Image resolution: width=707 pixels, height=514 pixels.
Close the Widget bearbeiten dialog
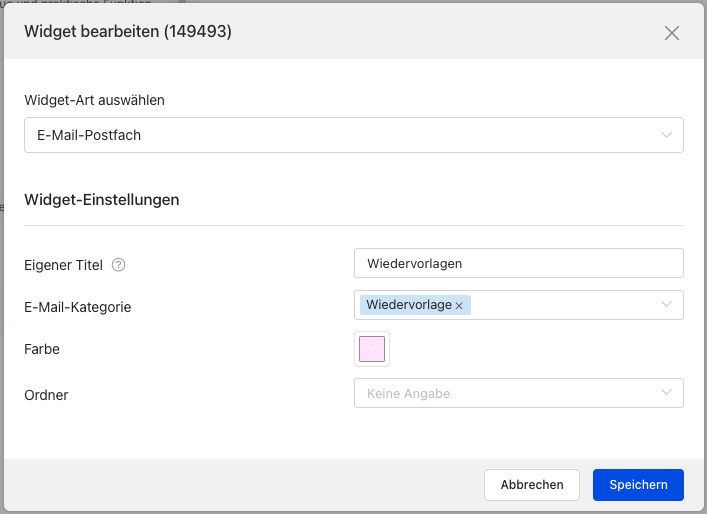coord(671,33)
